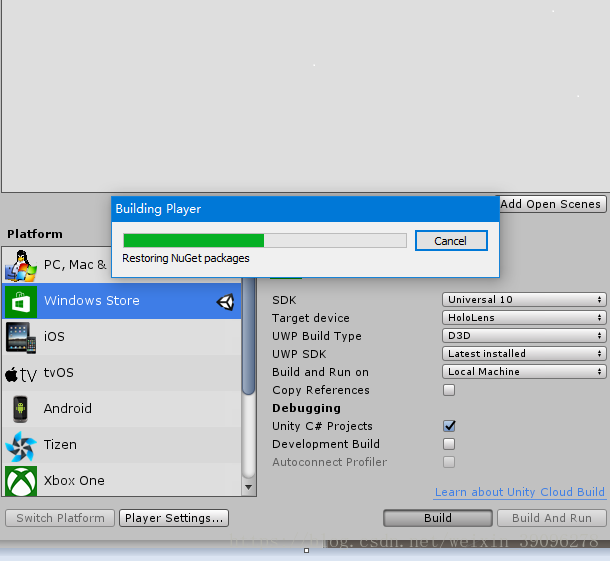Select the Windows Store platform label
Image resolution: width=610 pixels, height=561 pixels.
pyautogui.click(x=91, y=301)
